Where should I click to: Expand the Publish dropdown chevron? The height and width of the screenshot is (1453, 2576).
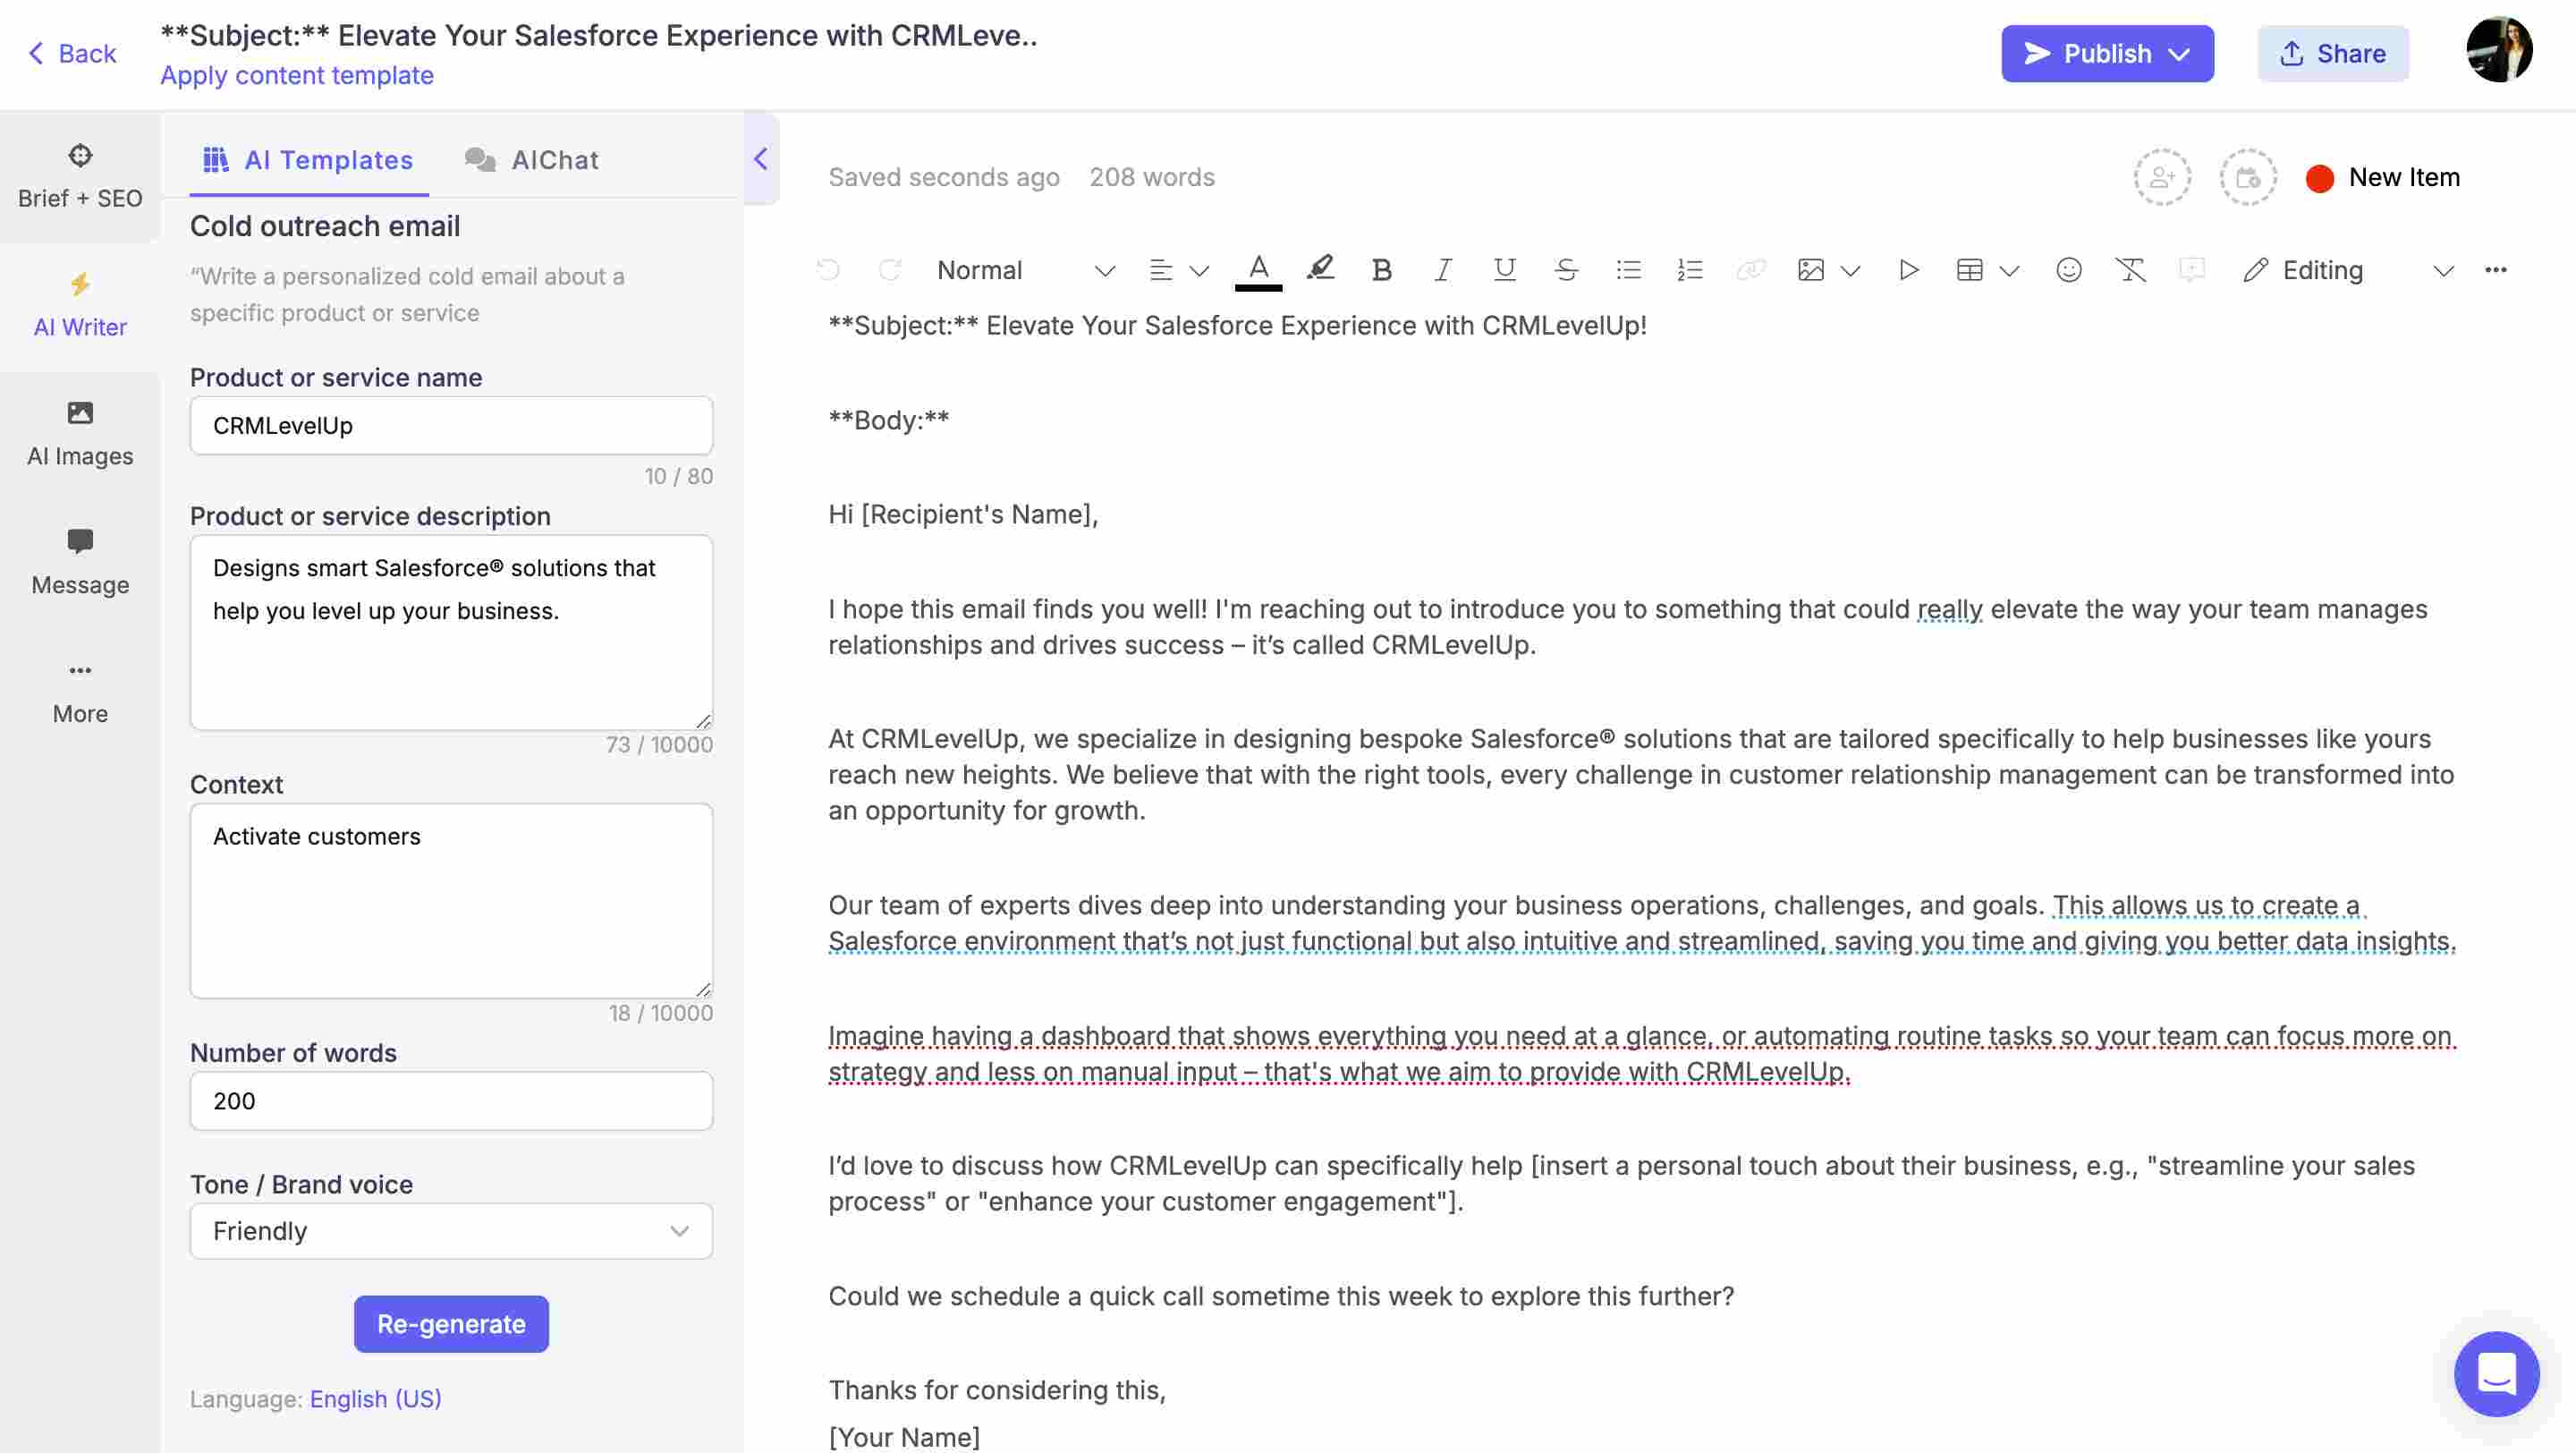pyautogui.click(x=2180, y=54)
